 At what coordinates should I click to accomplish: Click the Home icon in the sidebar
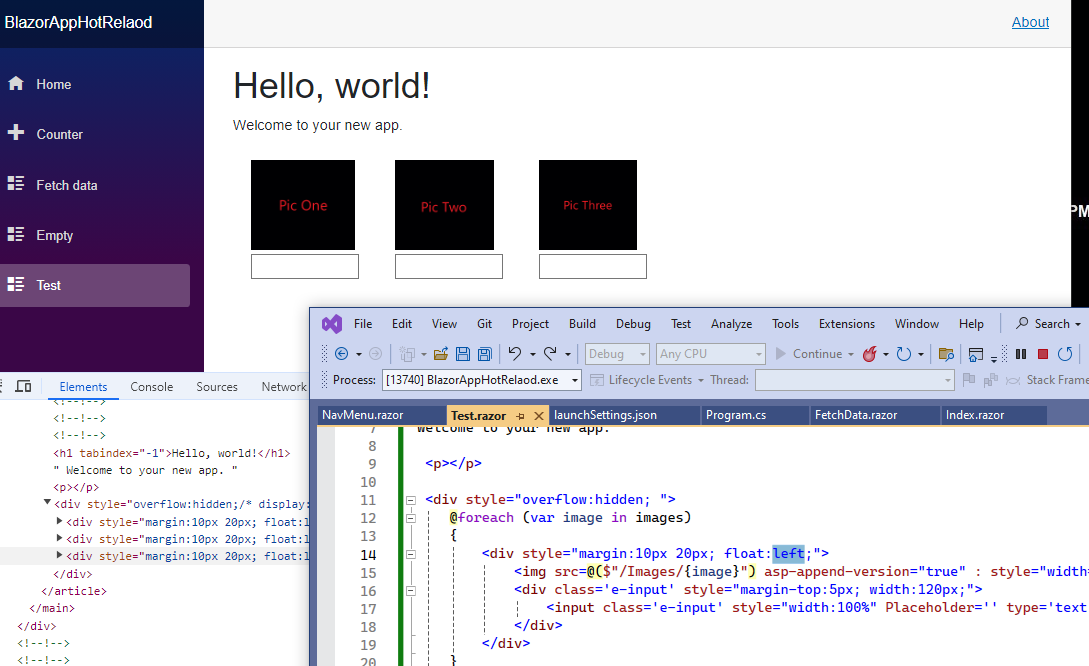pos(14,84)
